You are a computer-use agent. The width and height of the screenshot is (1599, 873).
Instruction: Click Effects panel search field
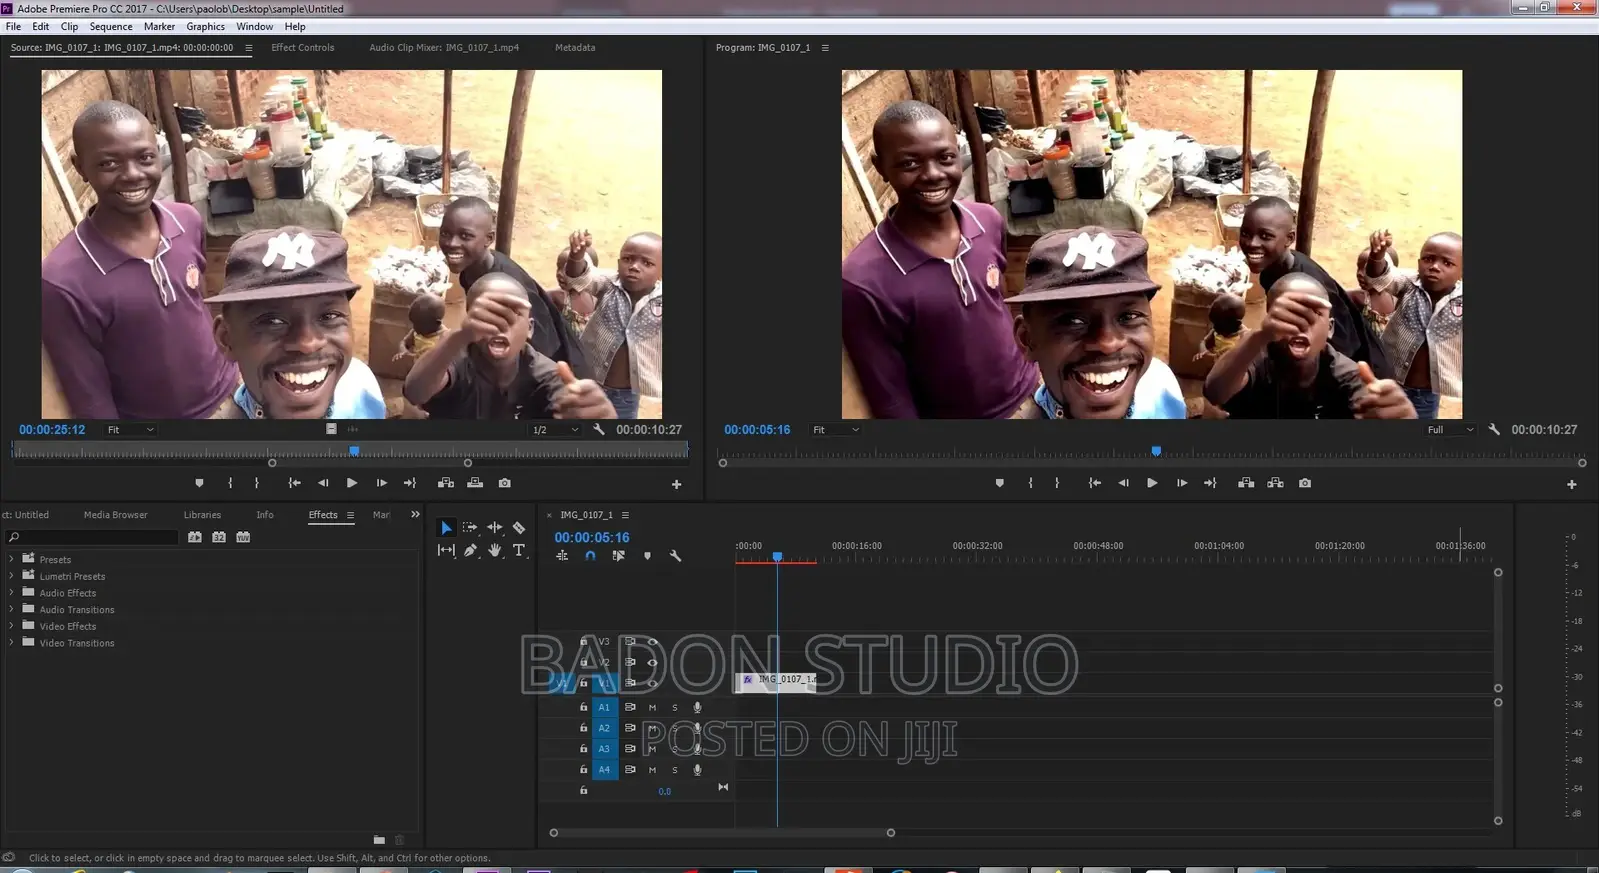(x=92, y=537)
